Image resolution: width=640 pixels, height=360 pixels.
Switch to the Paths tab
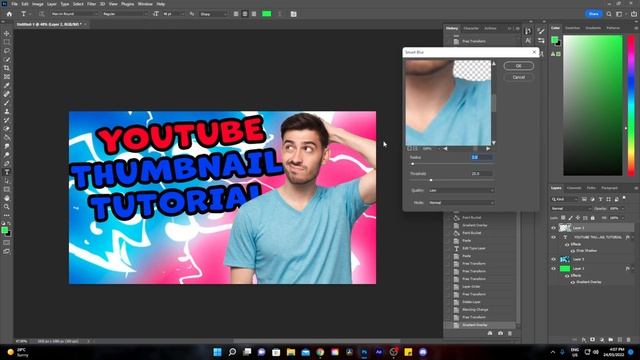point(591,188)
